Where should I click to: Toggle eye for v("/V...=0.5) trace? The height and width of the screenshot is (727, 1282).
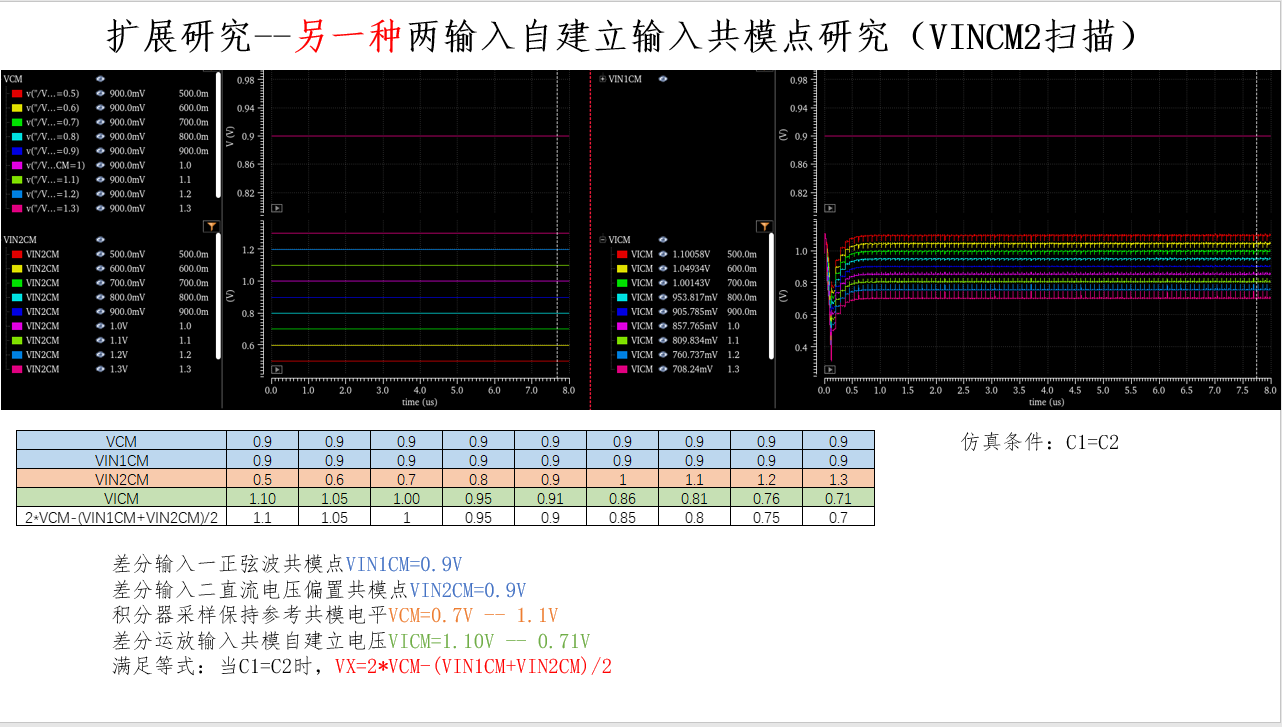click(101, 93)
